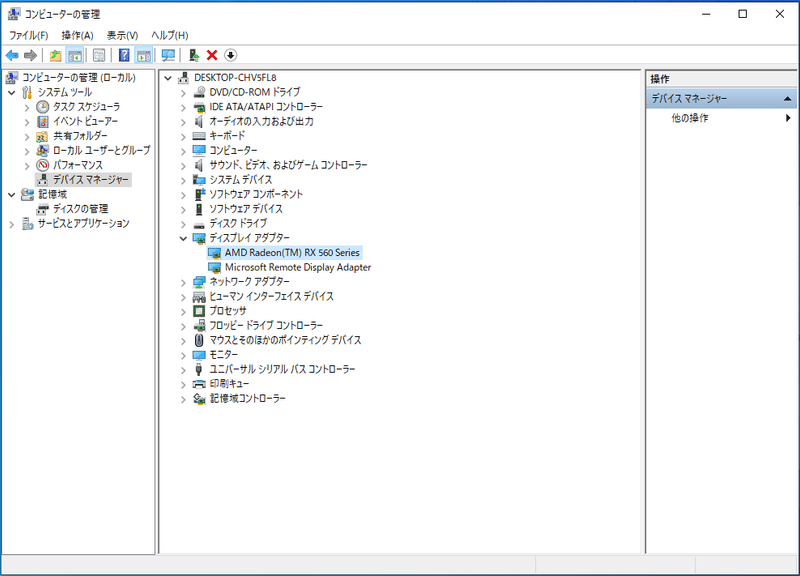Expand the 共有フォルダー tree node

(x=27, y=137)
